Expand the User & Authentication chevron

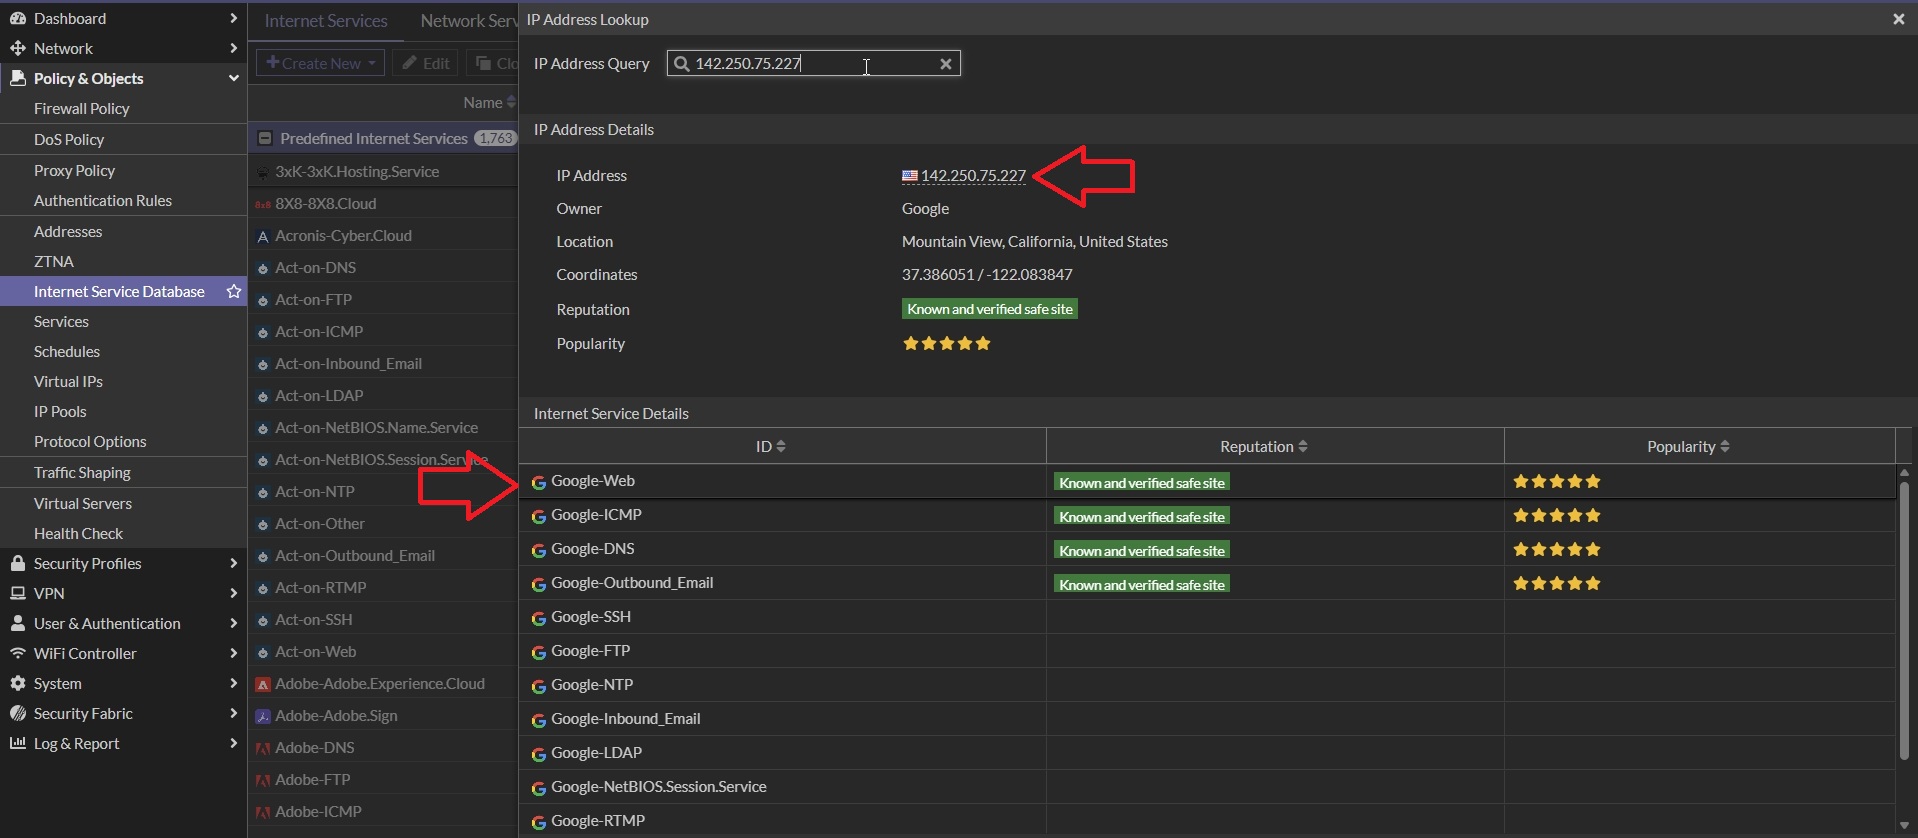pos(233,623)
